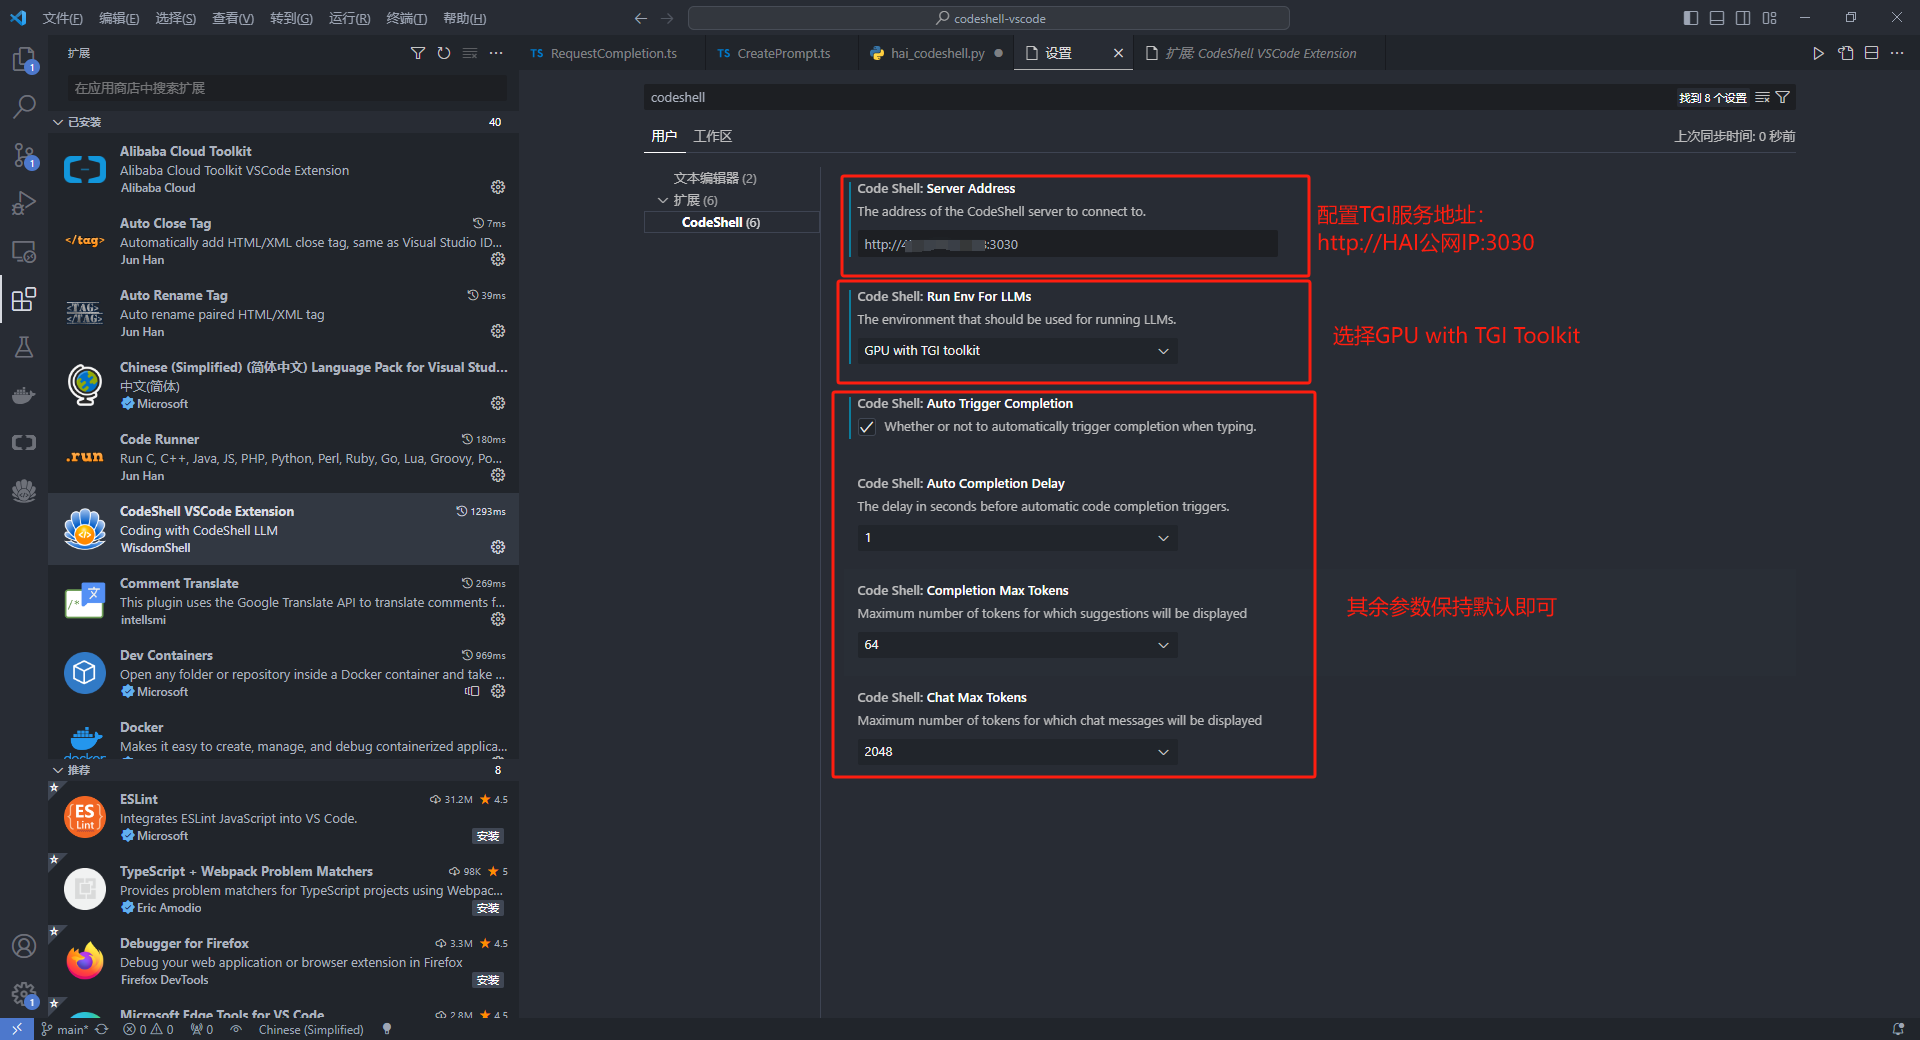
Task: Toggle Auto Trigger Completion checkbox
Action: click(x=867, y=427)
